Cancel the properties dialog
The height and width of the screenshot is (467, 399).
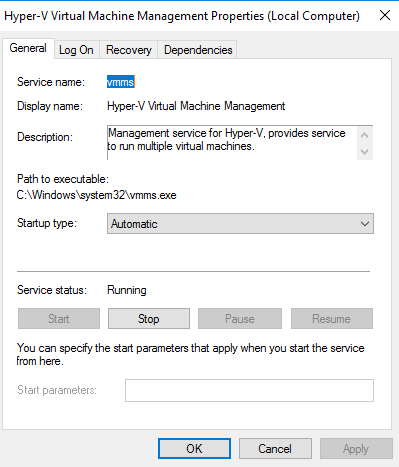275,449
